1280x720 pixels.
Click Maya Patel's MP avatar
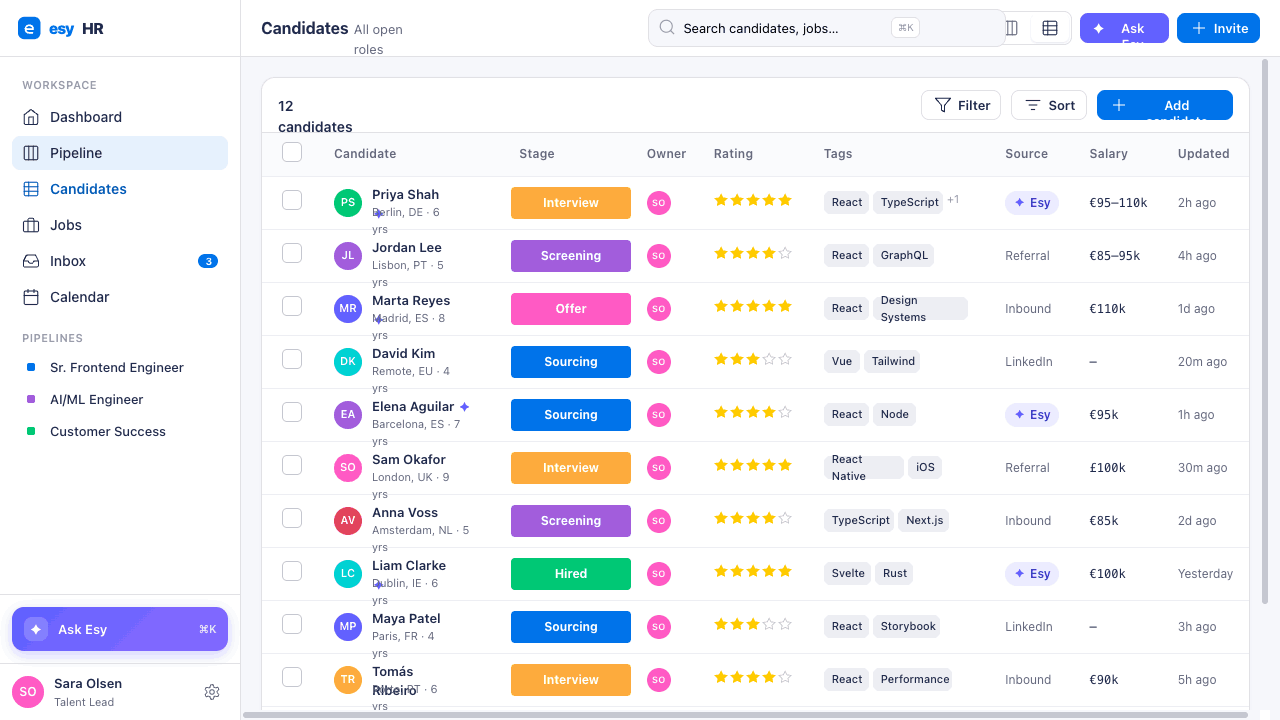click(x=348, y=627)
